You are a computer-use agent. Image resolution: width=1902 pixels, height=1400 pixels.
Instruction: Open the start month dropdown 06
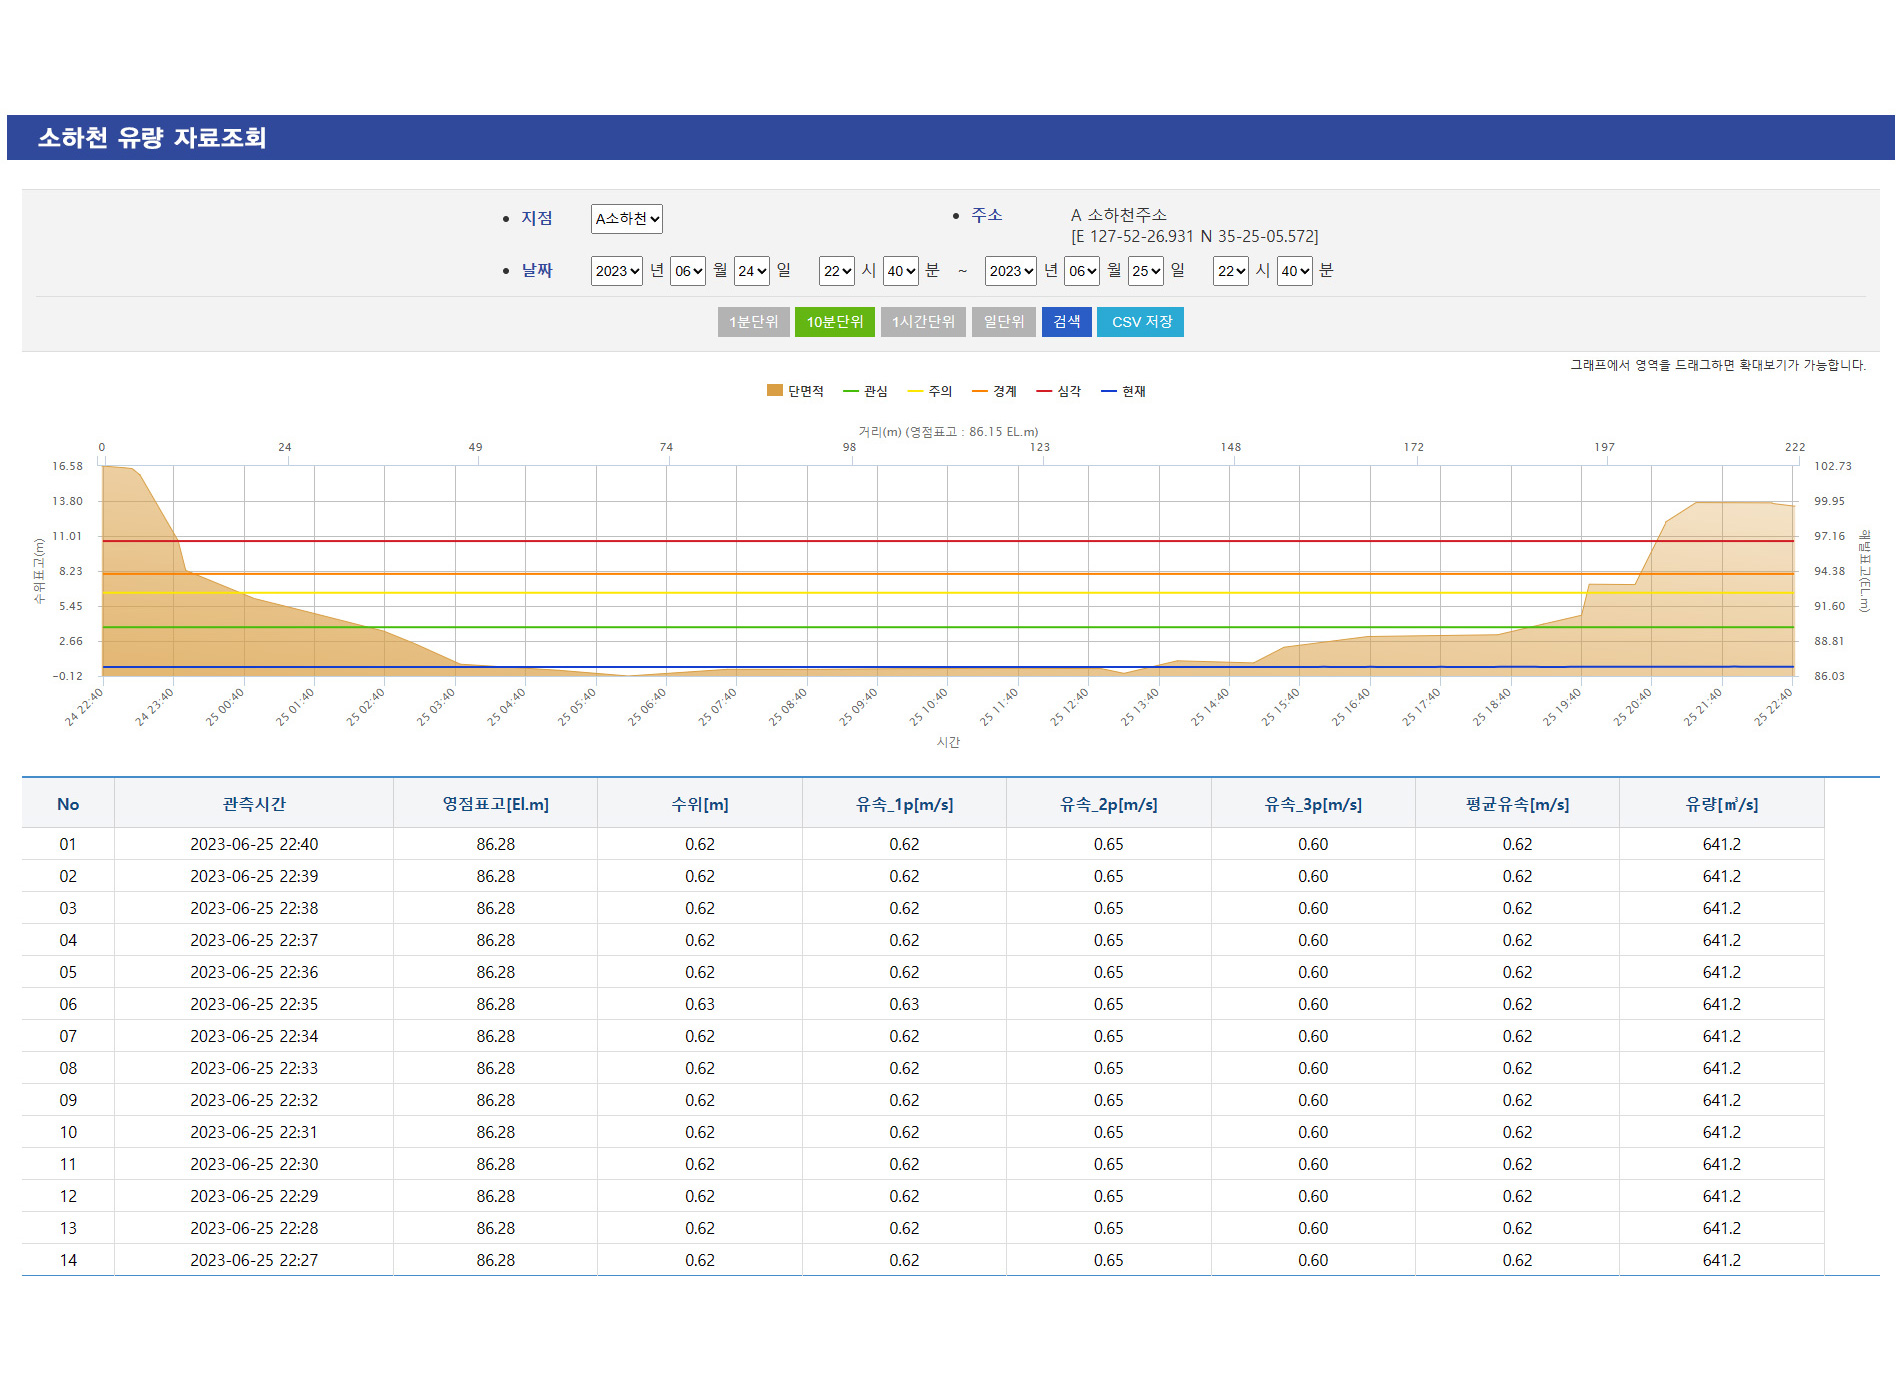[x=688, y=271]
